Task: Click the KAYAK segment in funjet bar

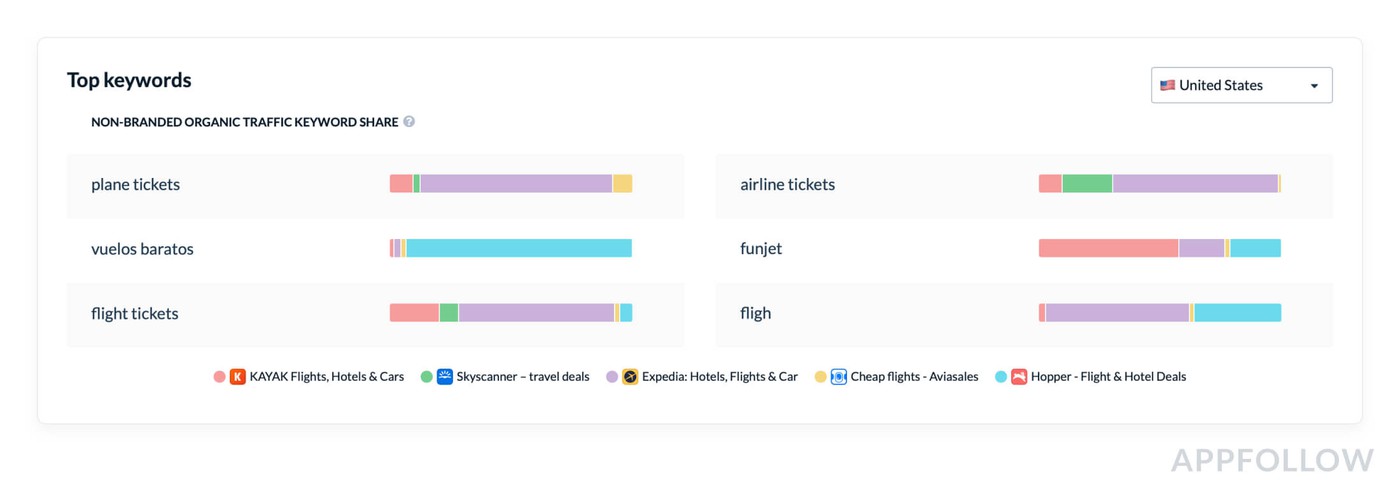Action: point(1108,248)
